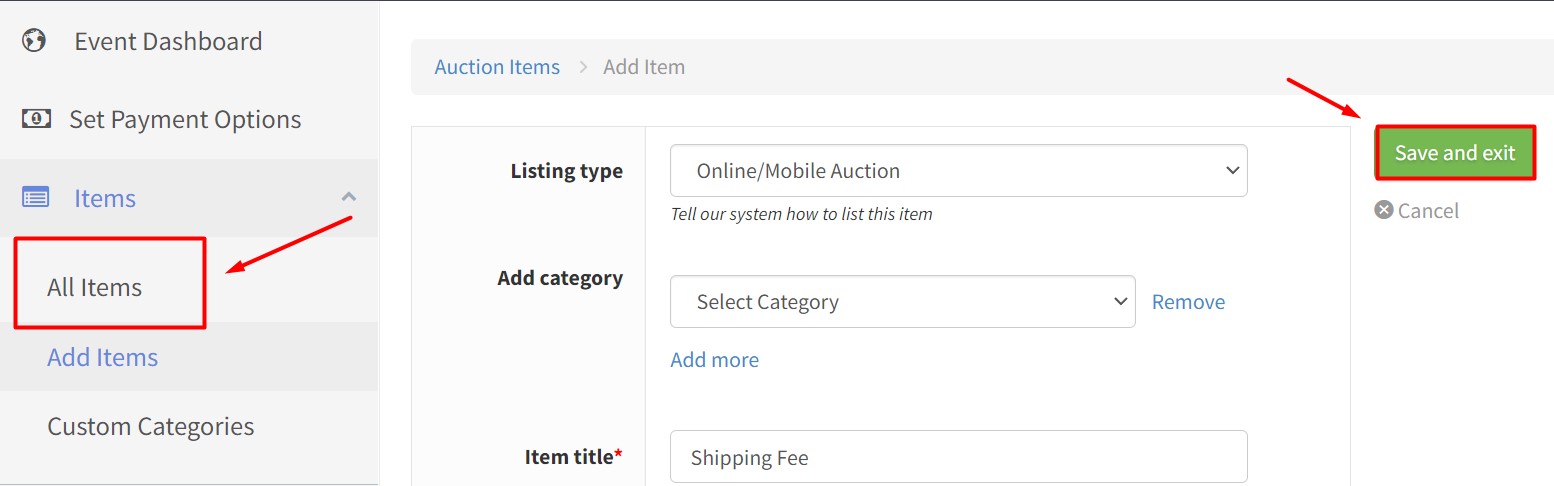Remove the category using the Remove link
Viewport: 1554px width, 486px height.
pos(1188,302)
